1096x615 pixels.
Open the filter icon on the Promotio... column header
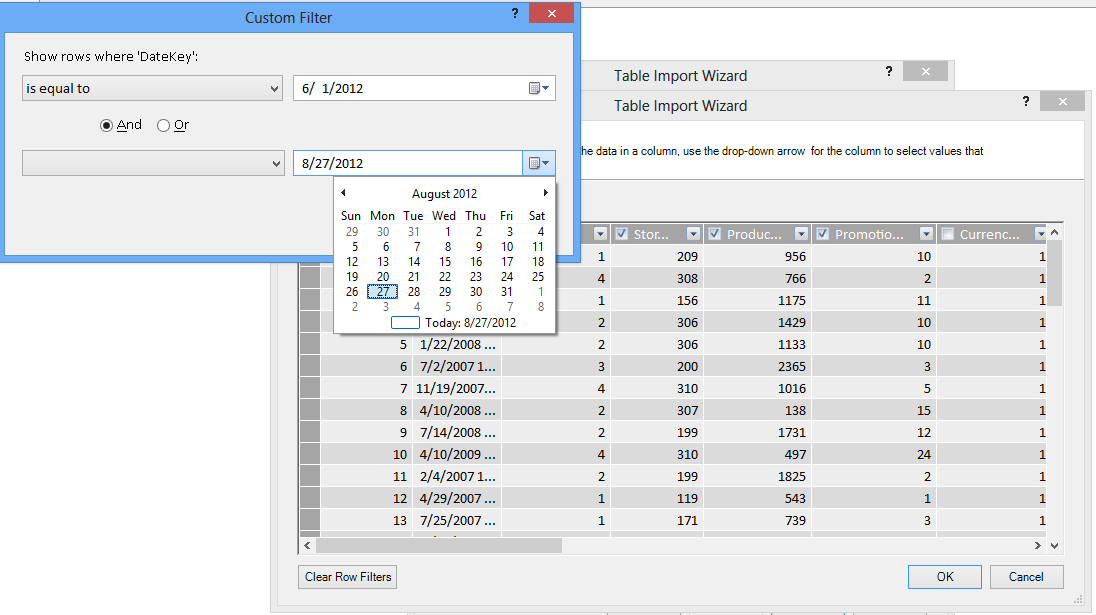pyautogui.click(x=927, y=233)
